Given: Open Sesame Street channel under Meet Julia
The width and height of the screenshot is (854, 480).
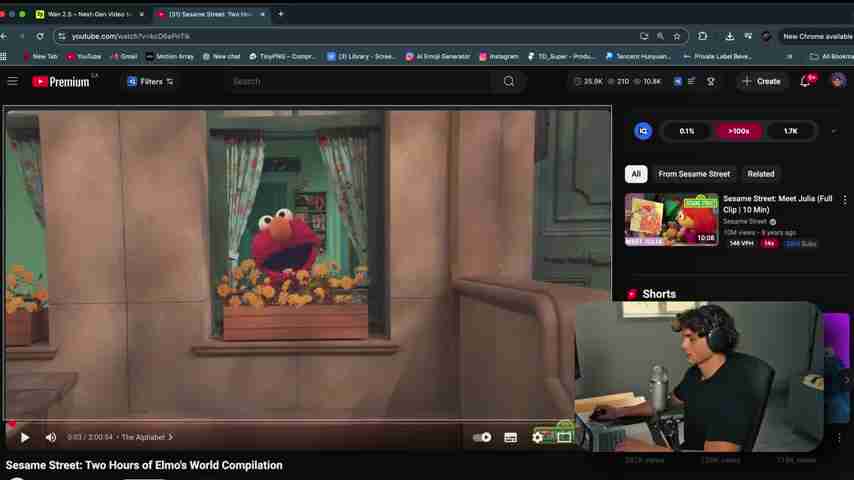Looking at the screenshot, I should click(x=745, y=221).
